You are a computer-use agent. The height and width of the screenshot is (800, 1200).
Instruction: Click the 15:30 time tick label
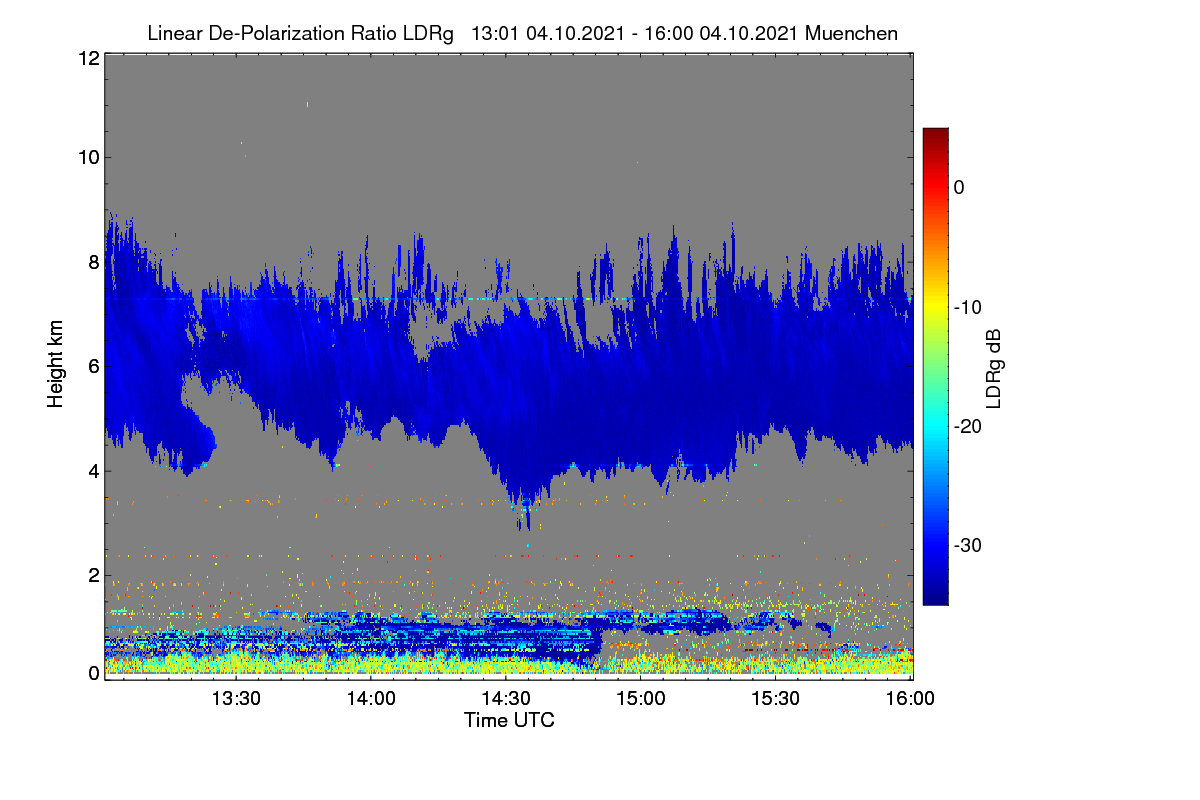(776, 699)
